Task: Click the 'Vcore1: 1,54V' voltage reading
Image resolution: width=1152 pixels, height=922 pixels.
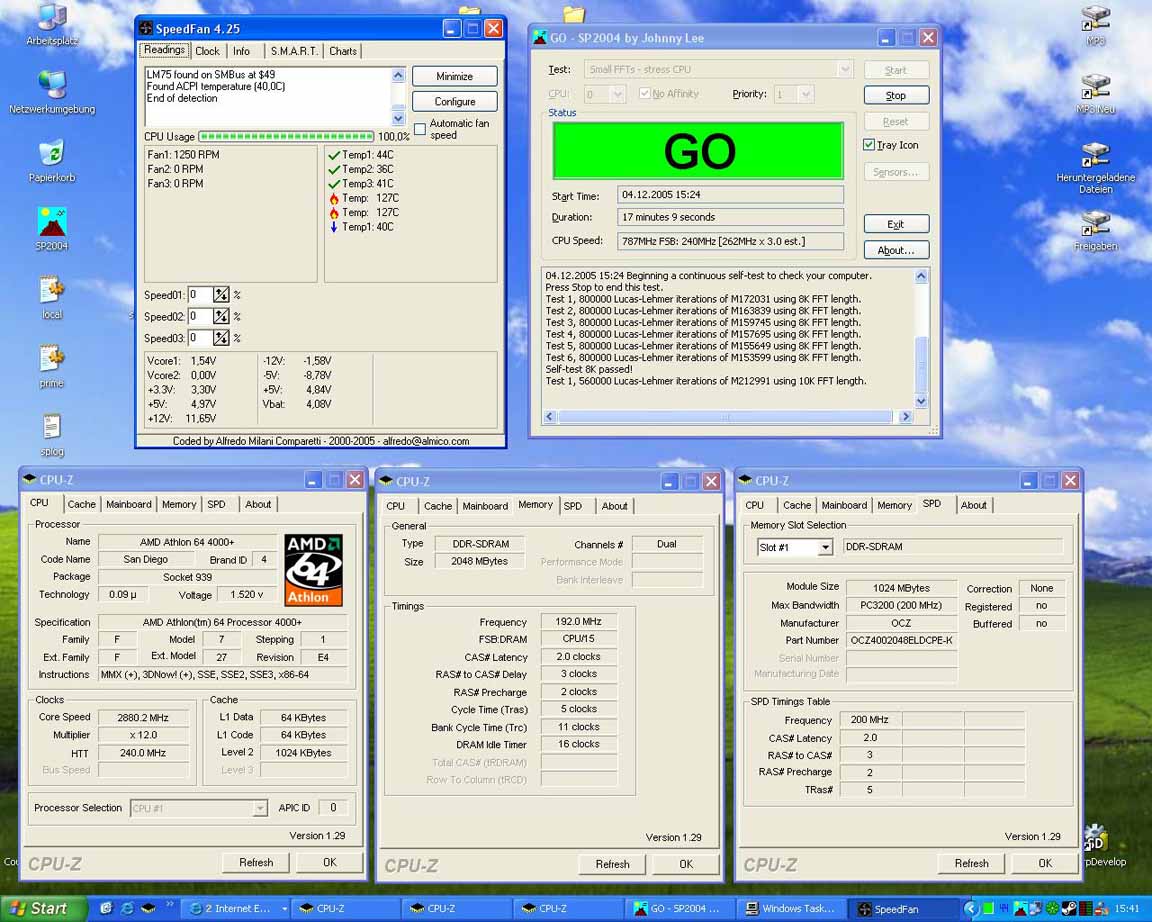Action: coord(181,361)
